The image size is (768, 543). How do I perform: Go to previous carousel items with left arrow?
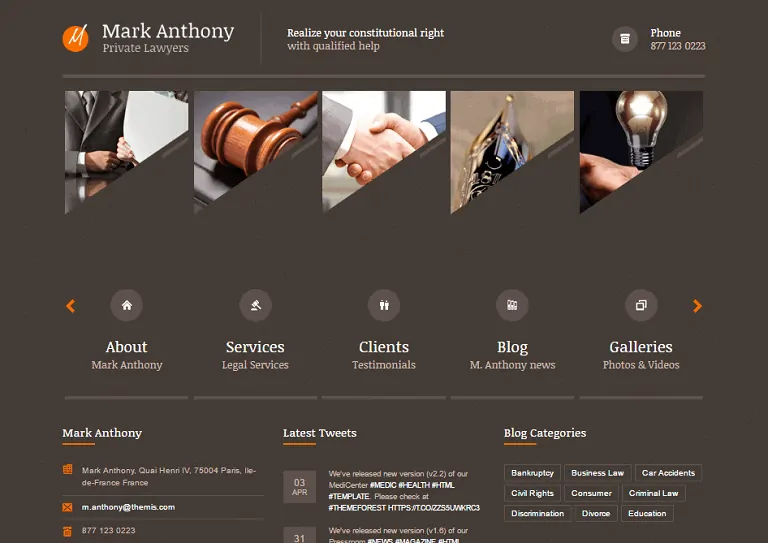pyautogui.click(x=71, y=306)
